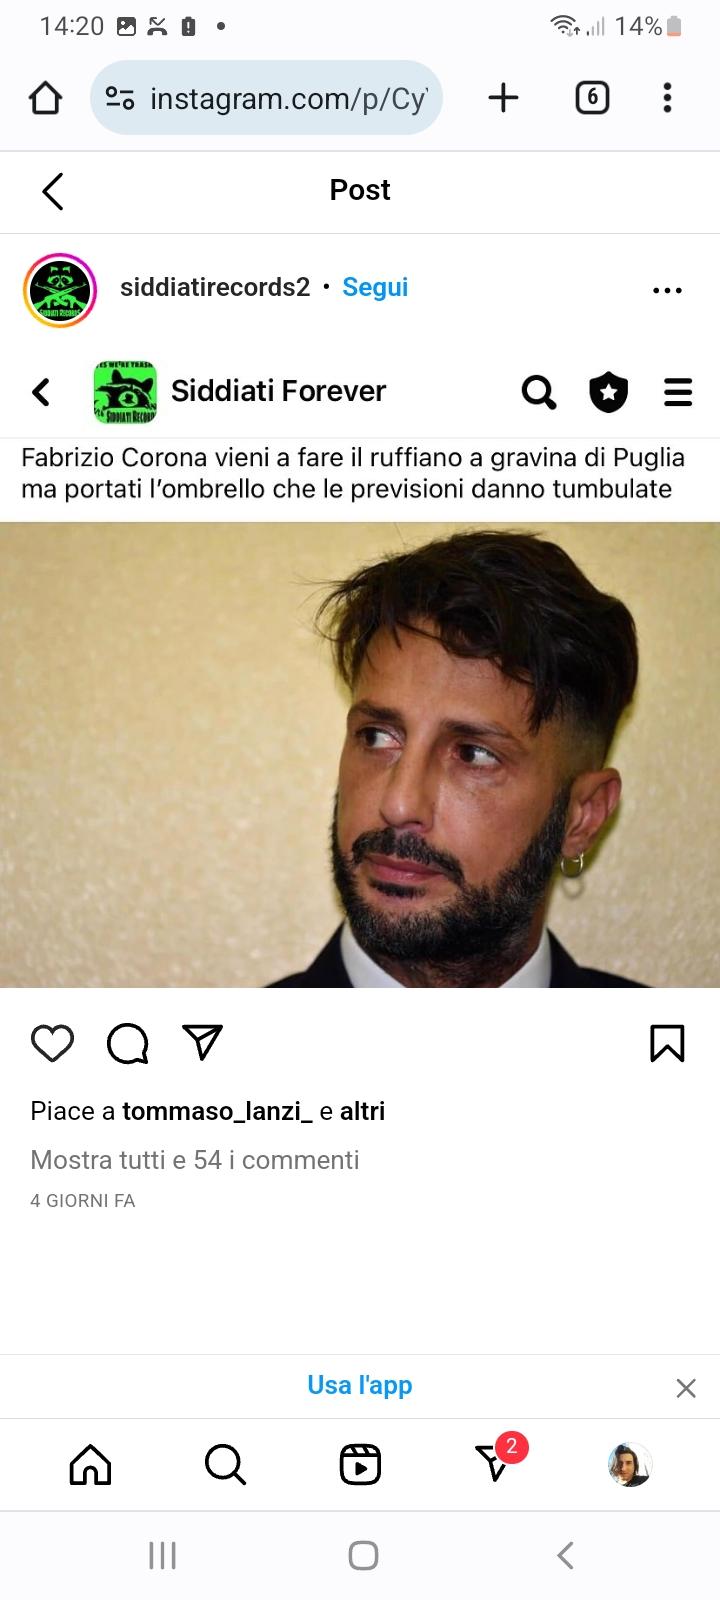Open post options three-dot menu
This screenshot has height=1600, width=720.
pos(667,290)
